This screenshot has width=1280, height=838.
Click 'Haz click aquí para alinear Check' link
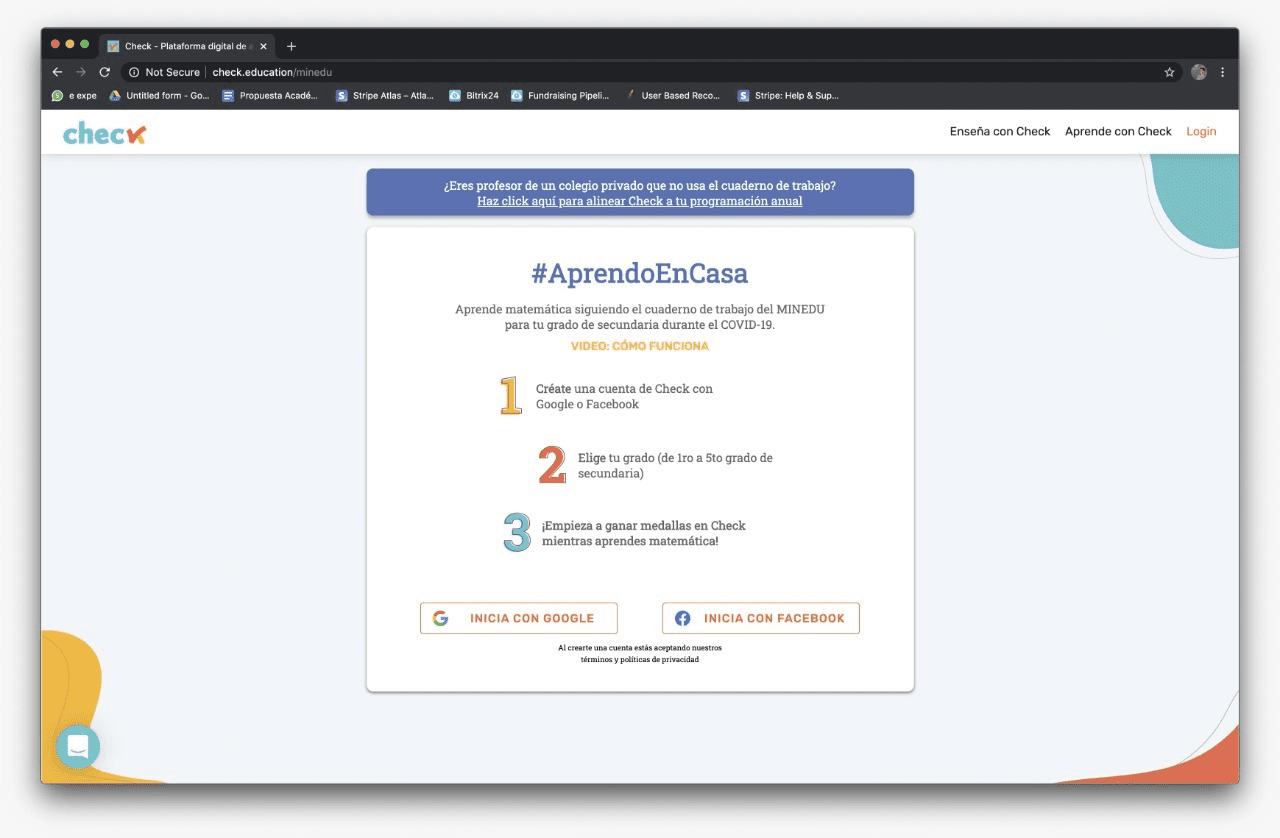point(640,201)
